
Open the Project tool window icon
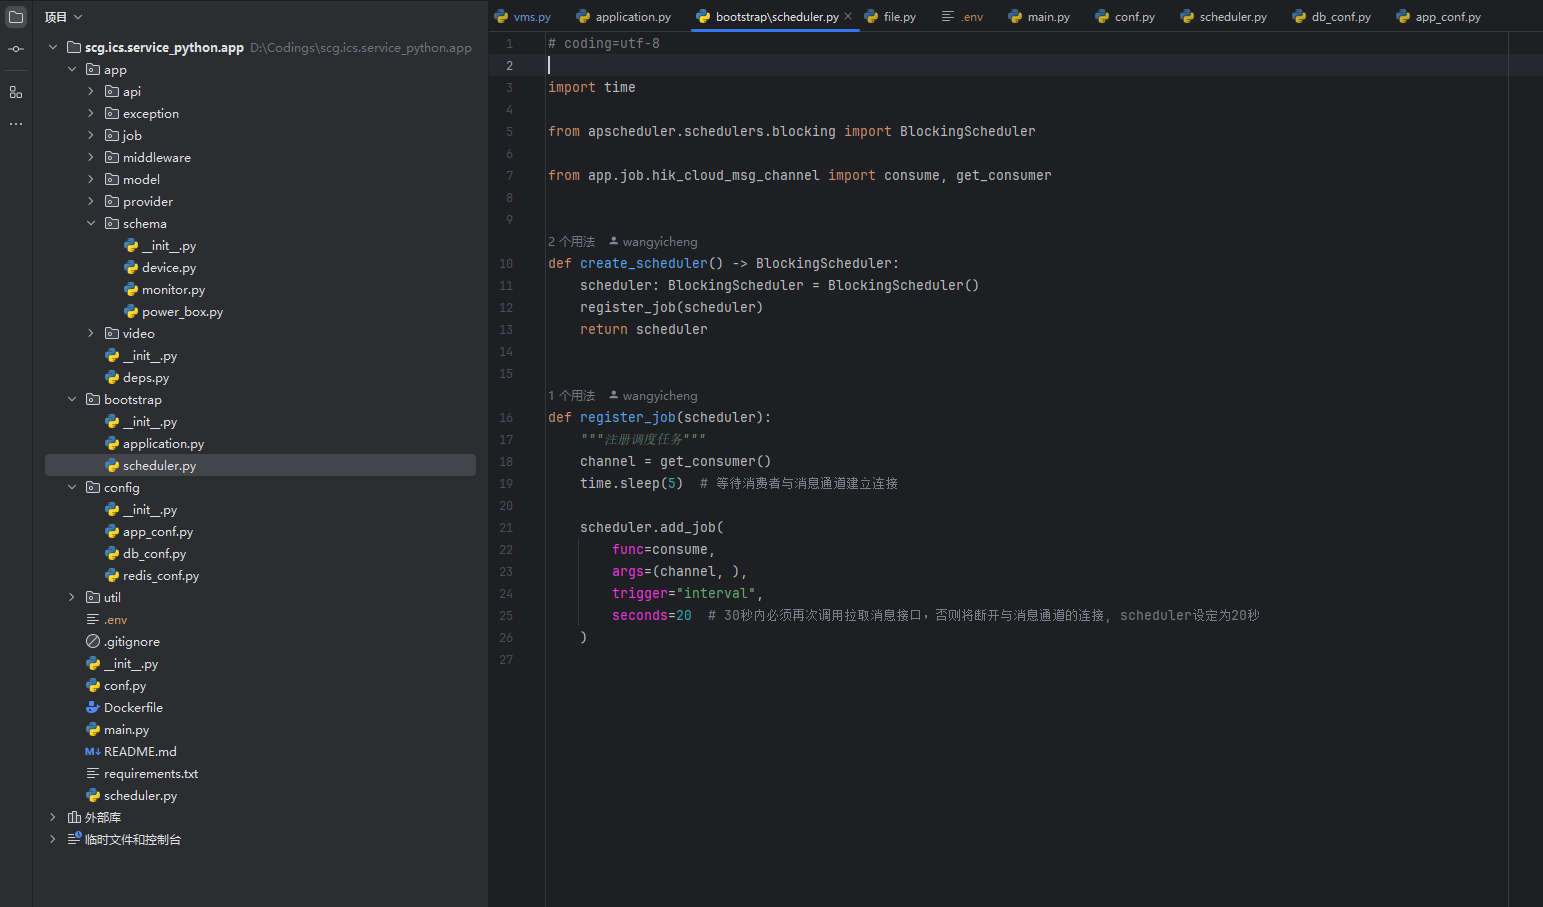(x=16, y=17)
